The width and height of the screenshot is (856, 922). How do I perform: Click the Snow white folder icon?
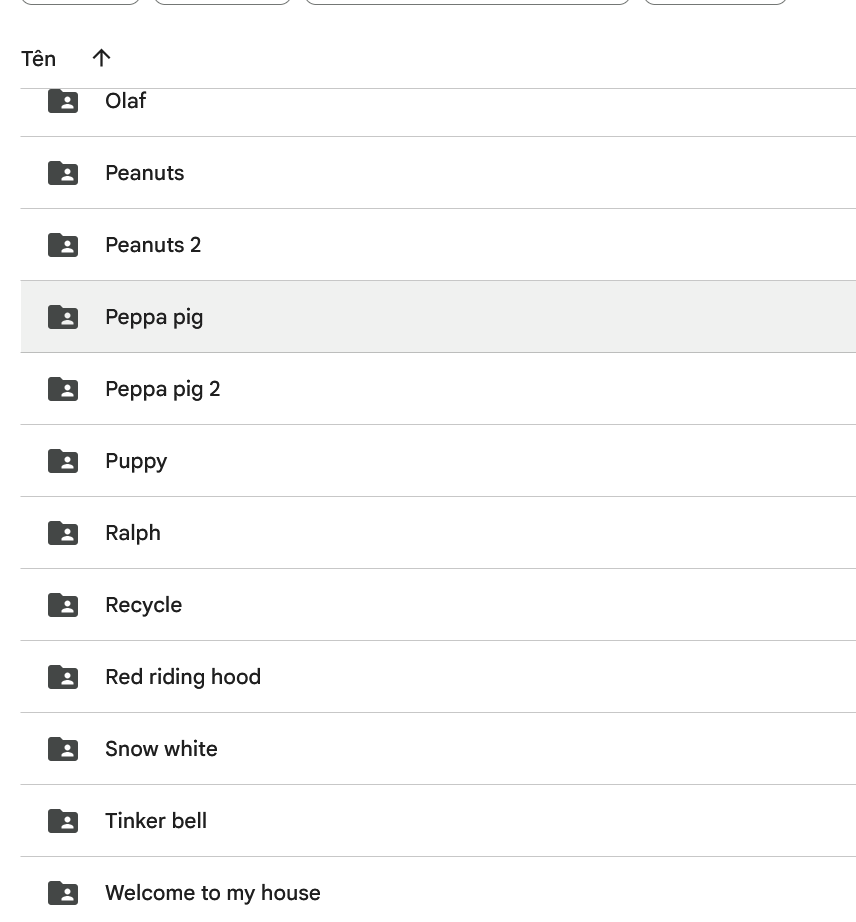click(x=63, y=749)
